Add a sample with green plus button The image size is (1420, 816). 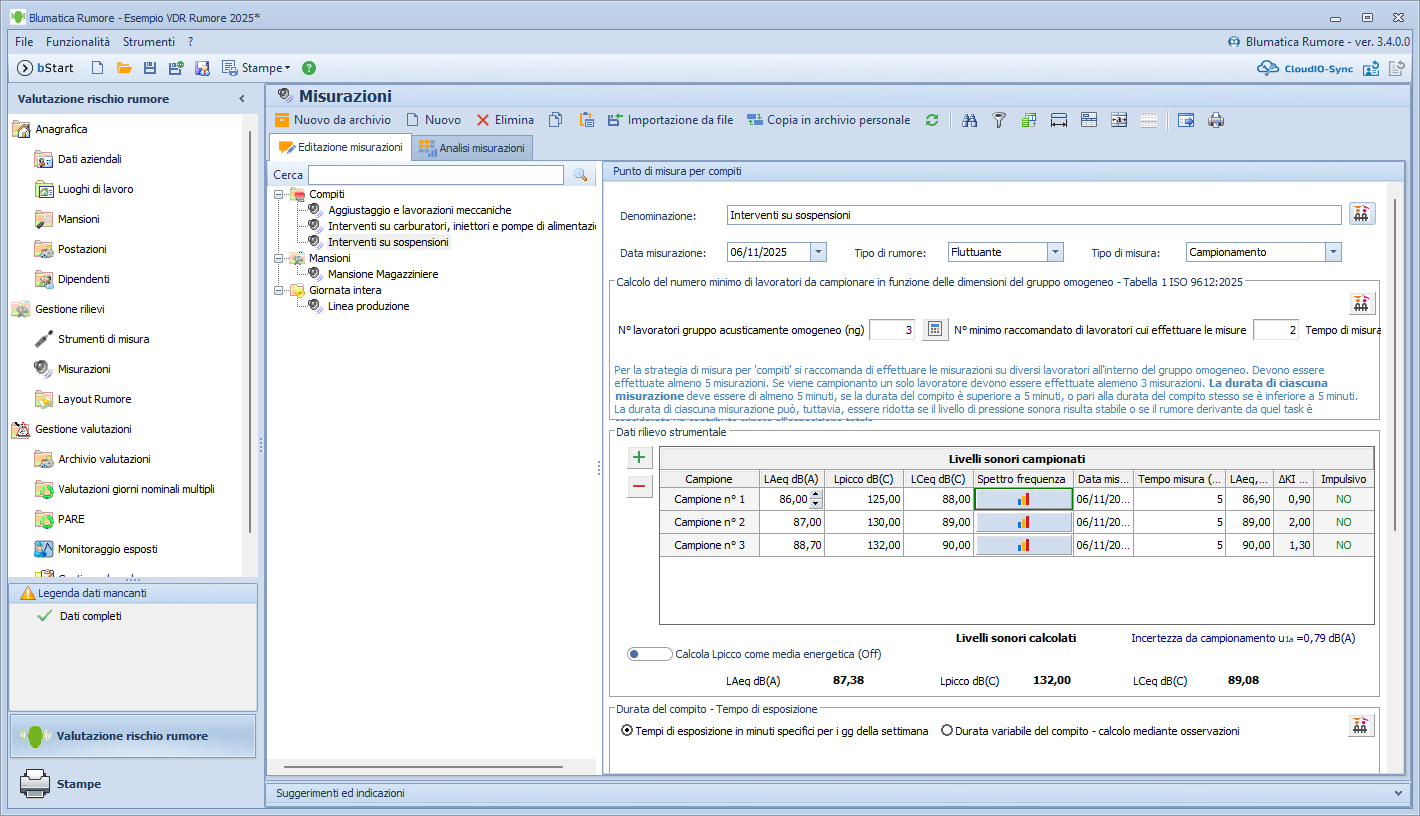pos(640,458)
